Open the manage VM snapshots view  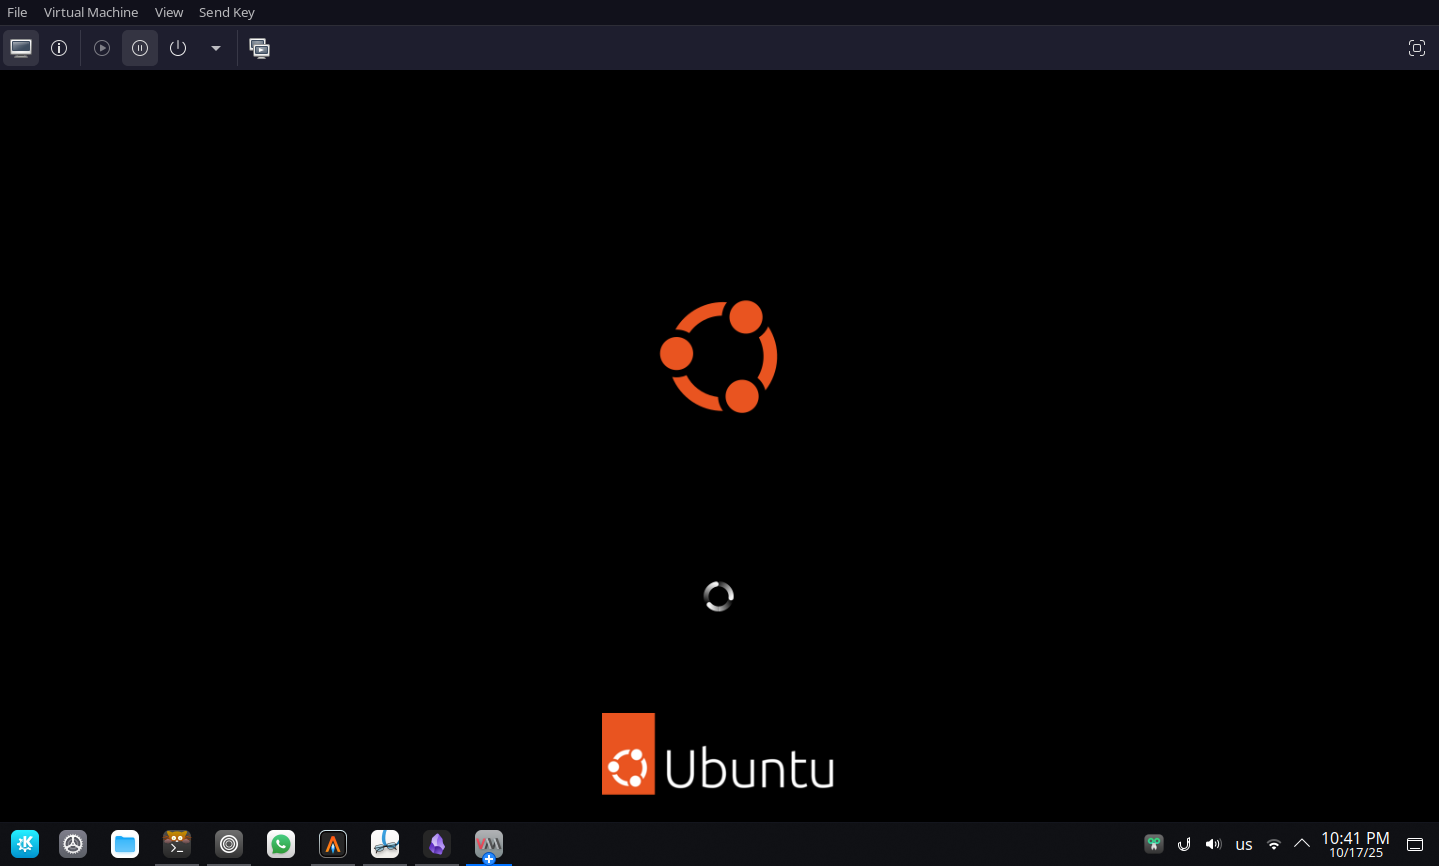260,48
